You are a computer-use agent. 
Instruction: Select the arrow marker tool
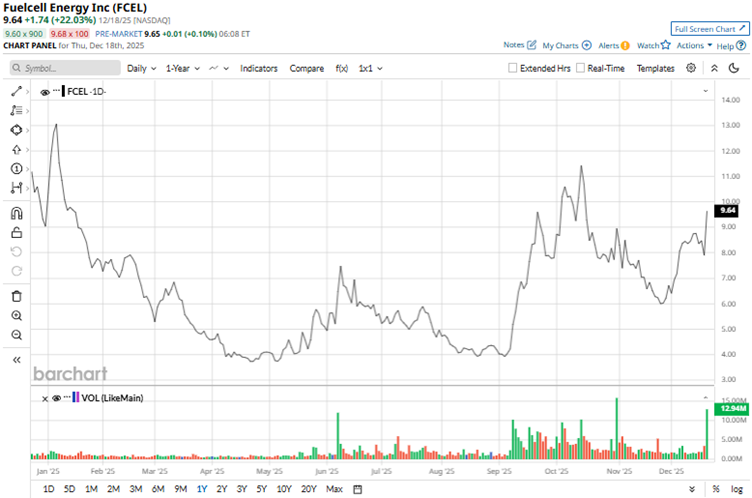click(x=16, y=150)
